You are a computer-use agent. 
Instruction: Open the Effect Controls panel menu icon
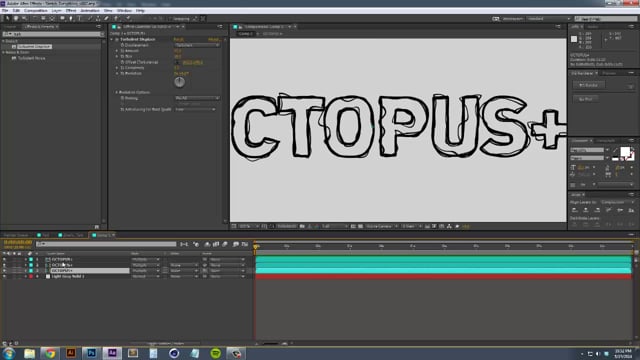(x=220, y=27)
